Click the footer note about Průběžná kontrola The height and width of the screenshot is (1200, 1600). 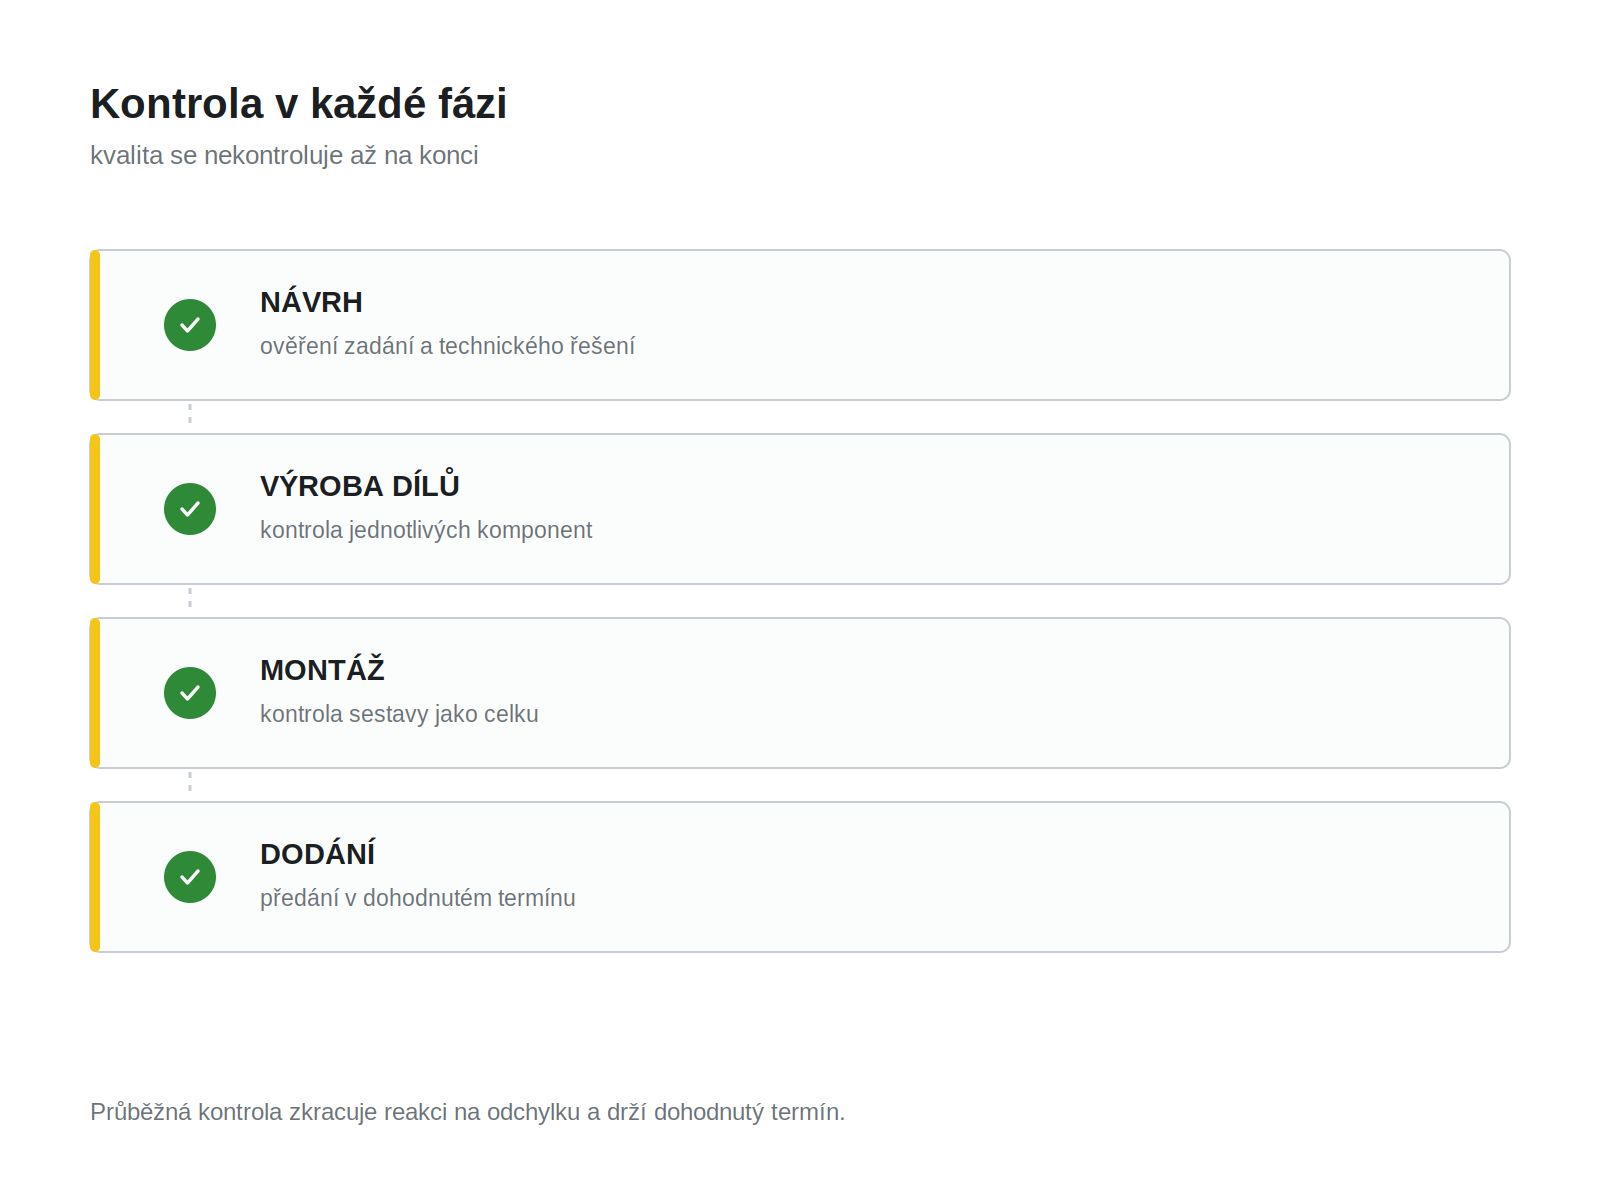coord(468,1112)
